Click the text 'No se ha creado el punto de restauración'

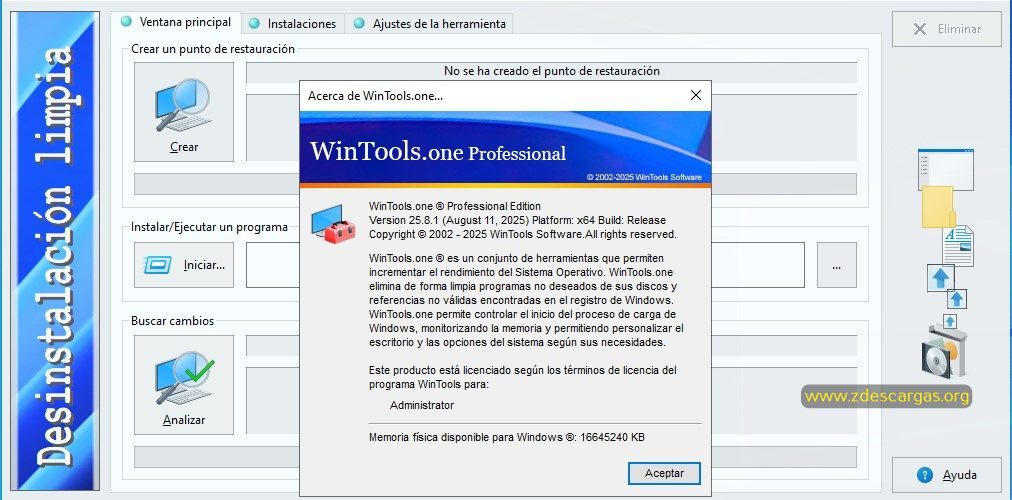tap(552, 71)
